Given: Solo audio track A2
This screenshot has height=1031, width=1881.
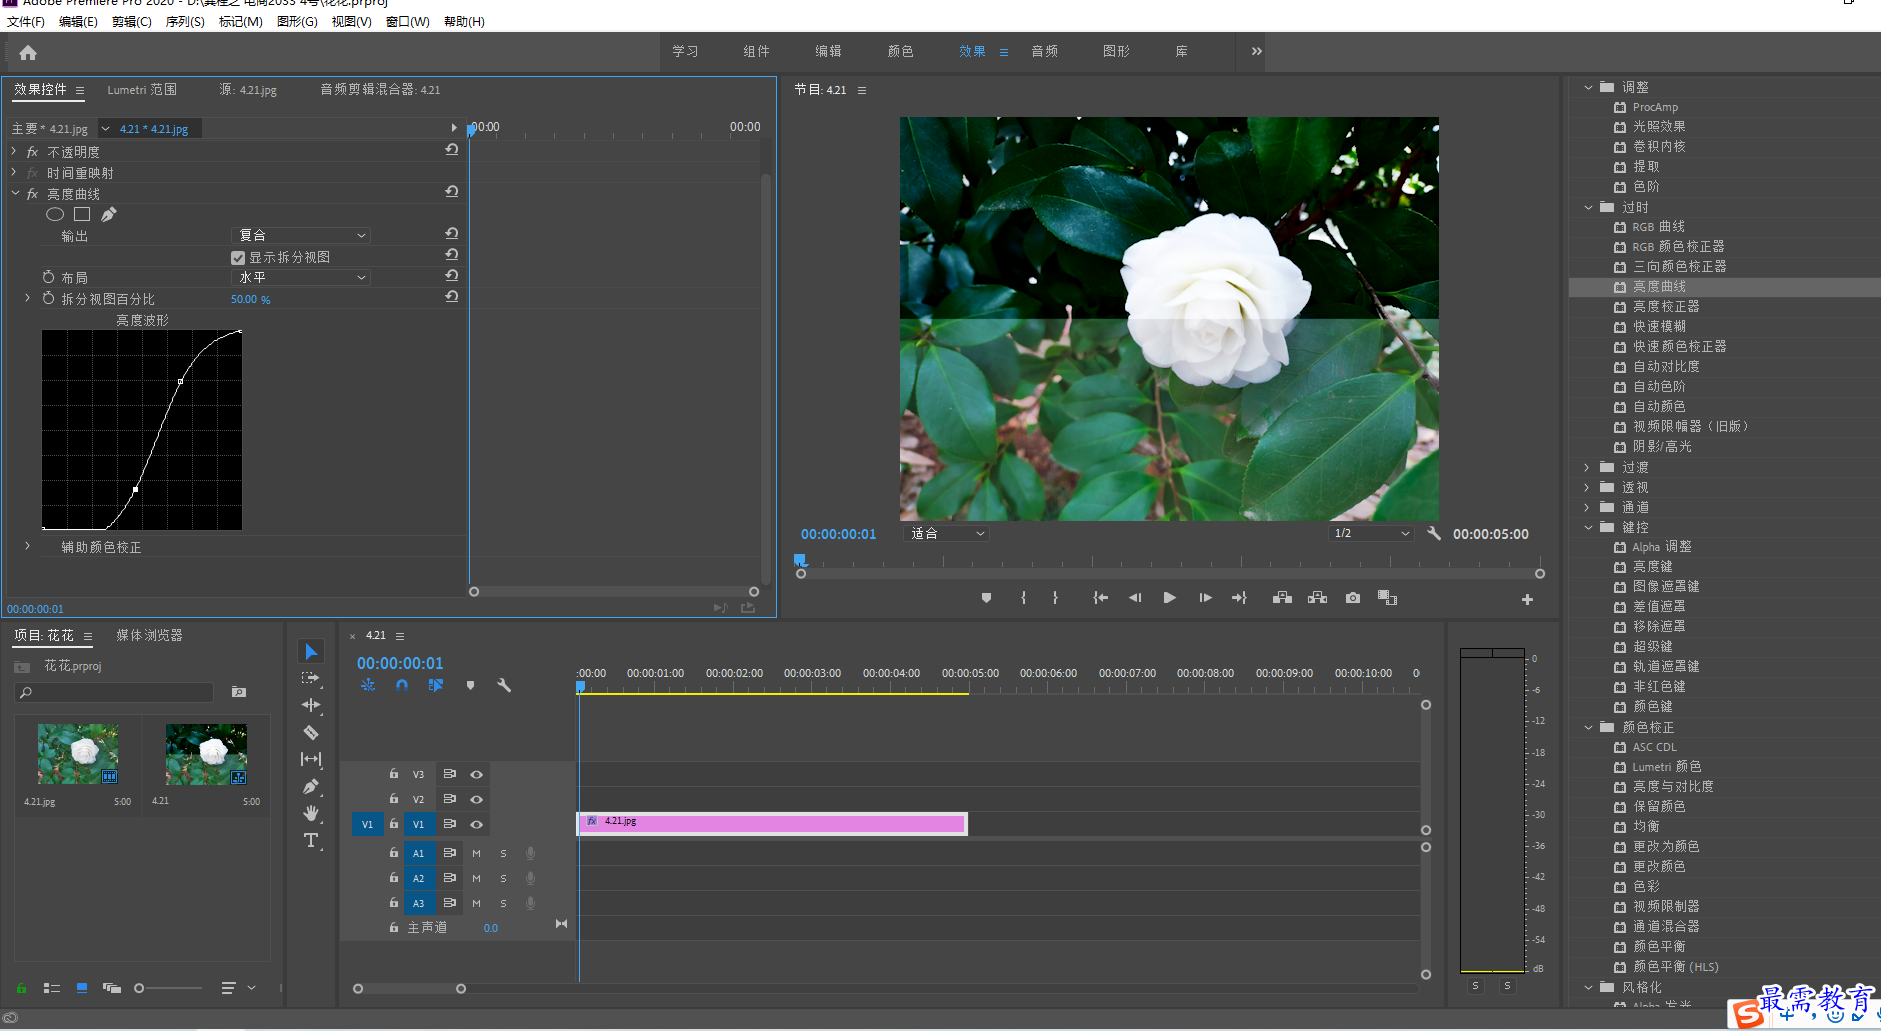Looking at the screenshot, I should pyautogui.click(x=503, y=878).
